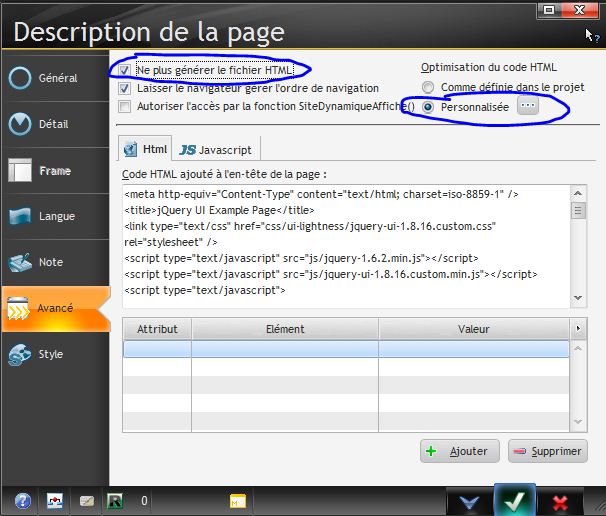Cancel the dialog with the red X
Viewport: 606px width, 516px height.
click(560, 500)
